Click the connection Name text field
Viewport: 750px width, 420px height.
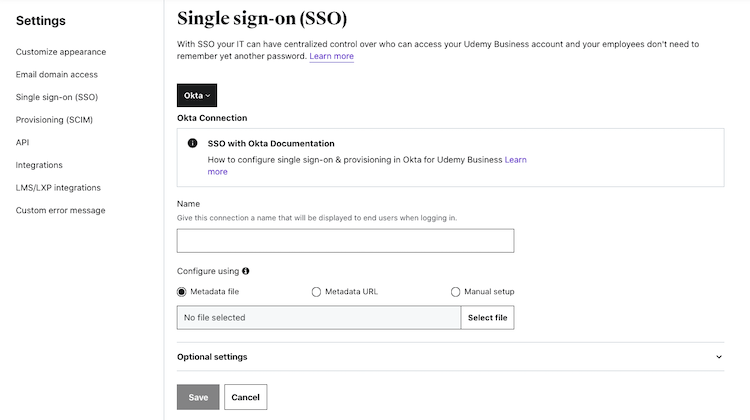(345, 241)
